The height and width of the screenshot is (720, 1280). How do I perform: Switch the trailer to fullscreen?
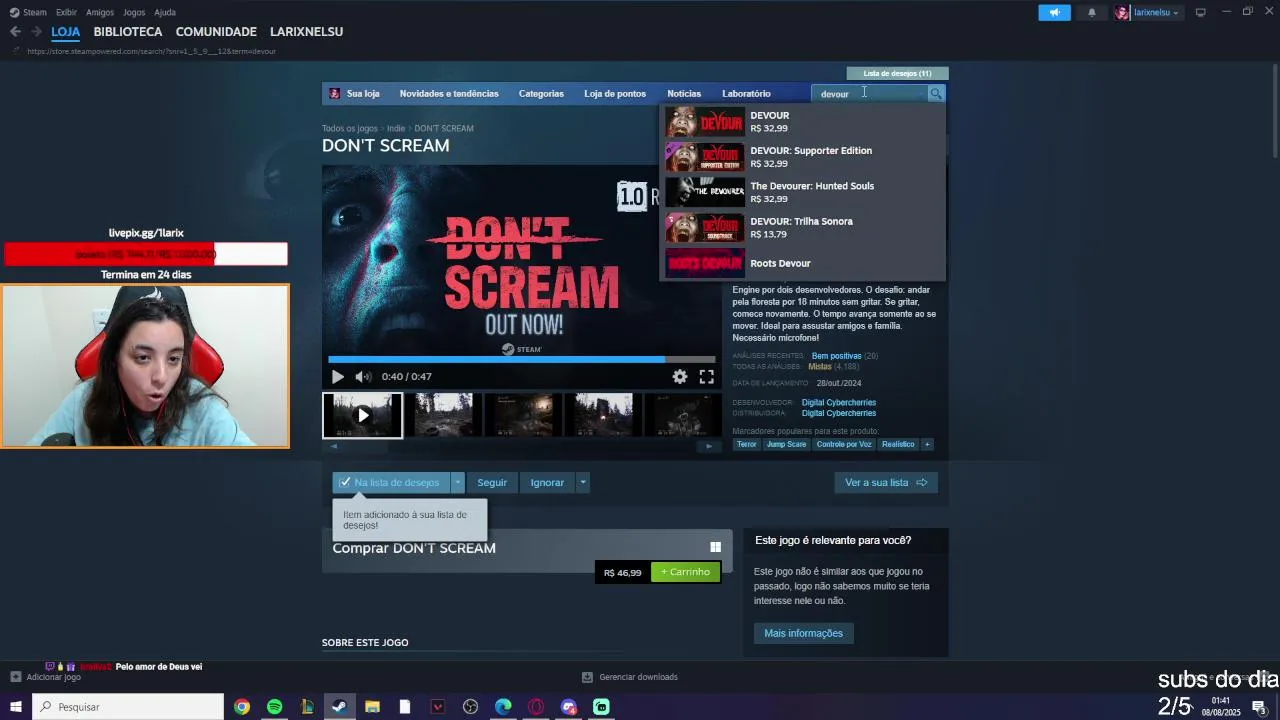(706, 377)
